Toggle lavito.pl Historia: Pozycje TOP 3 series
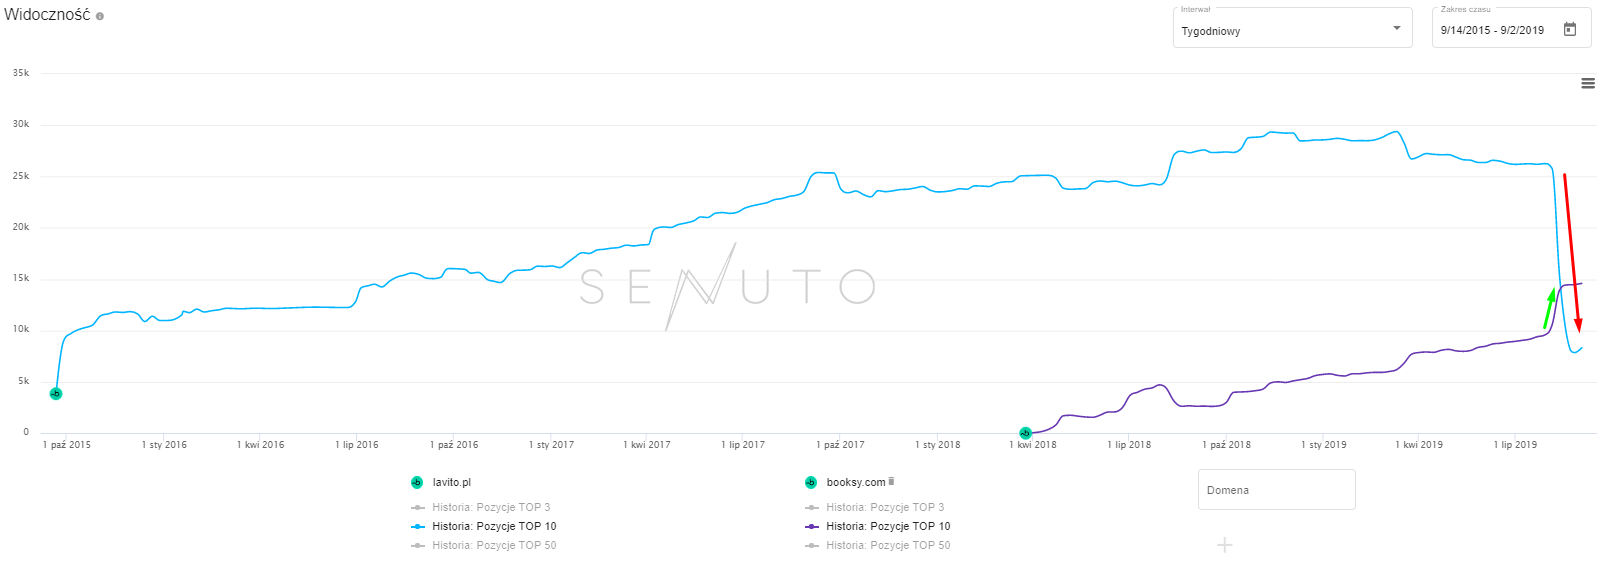This screenshot has width=1606, height=563. coord(491,507)
